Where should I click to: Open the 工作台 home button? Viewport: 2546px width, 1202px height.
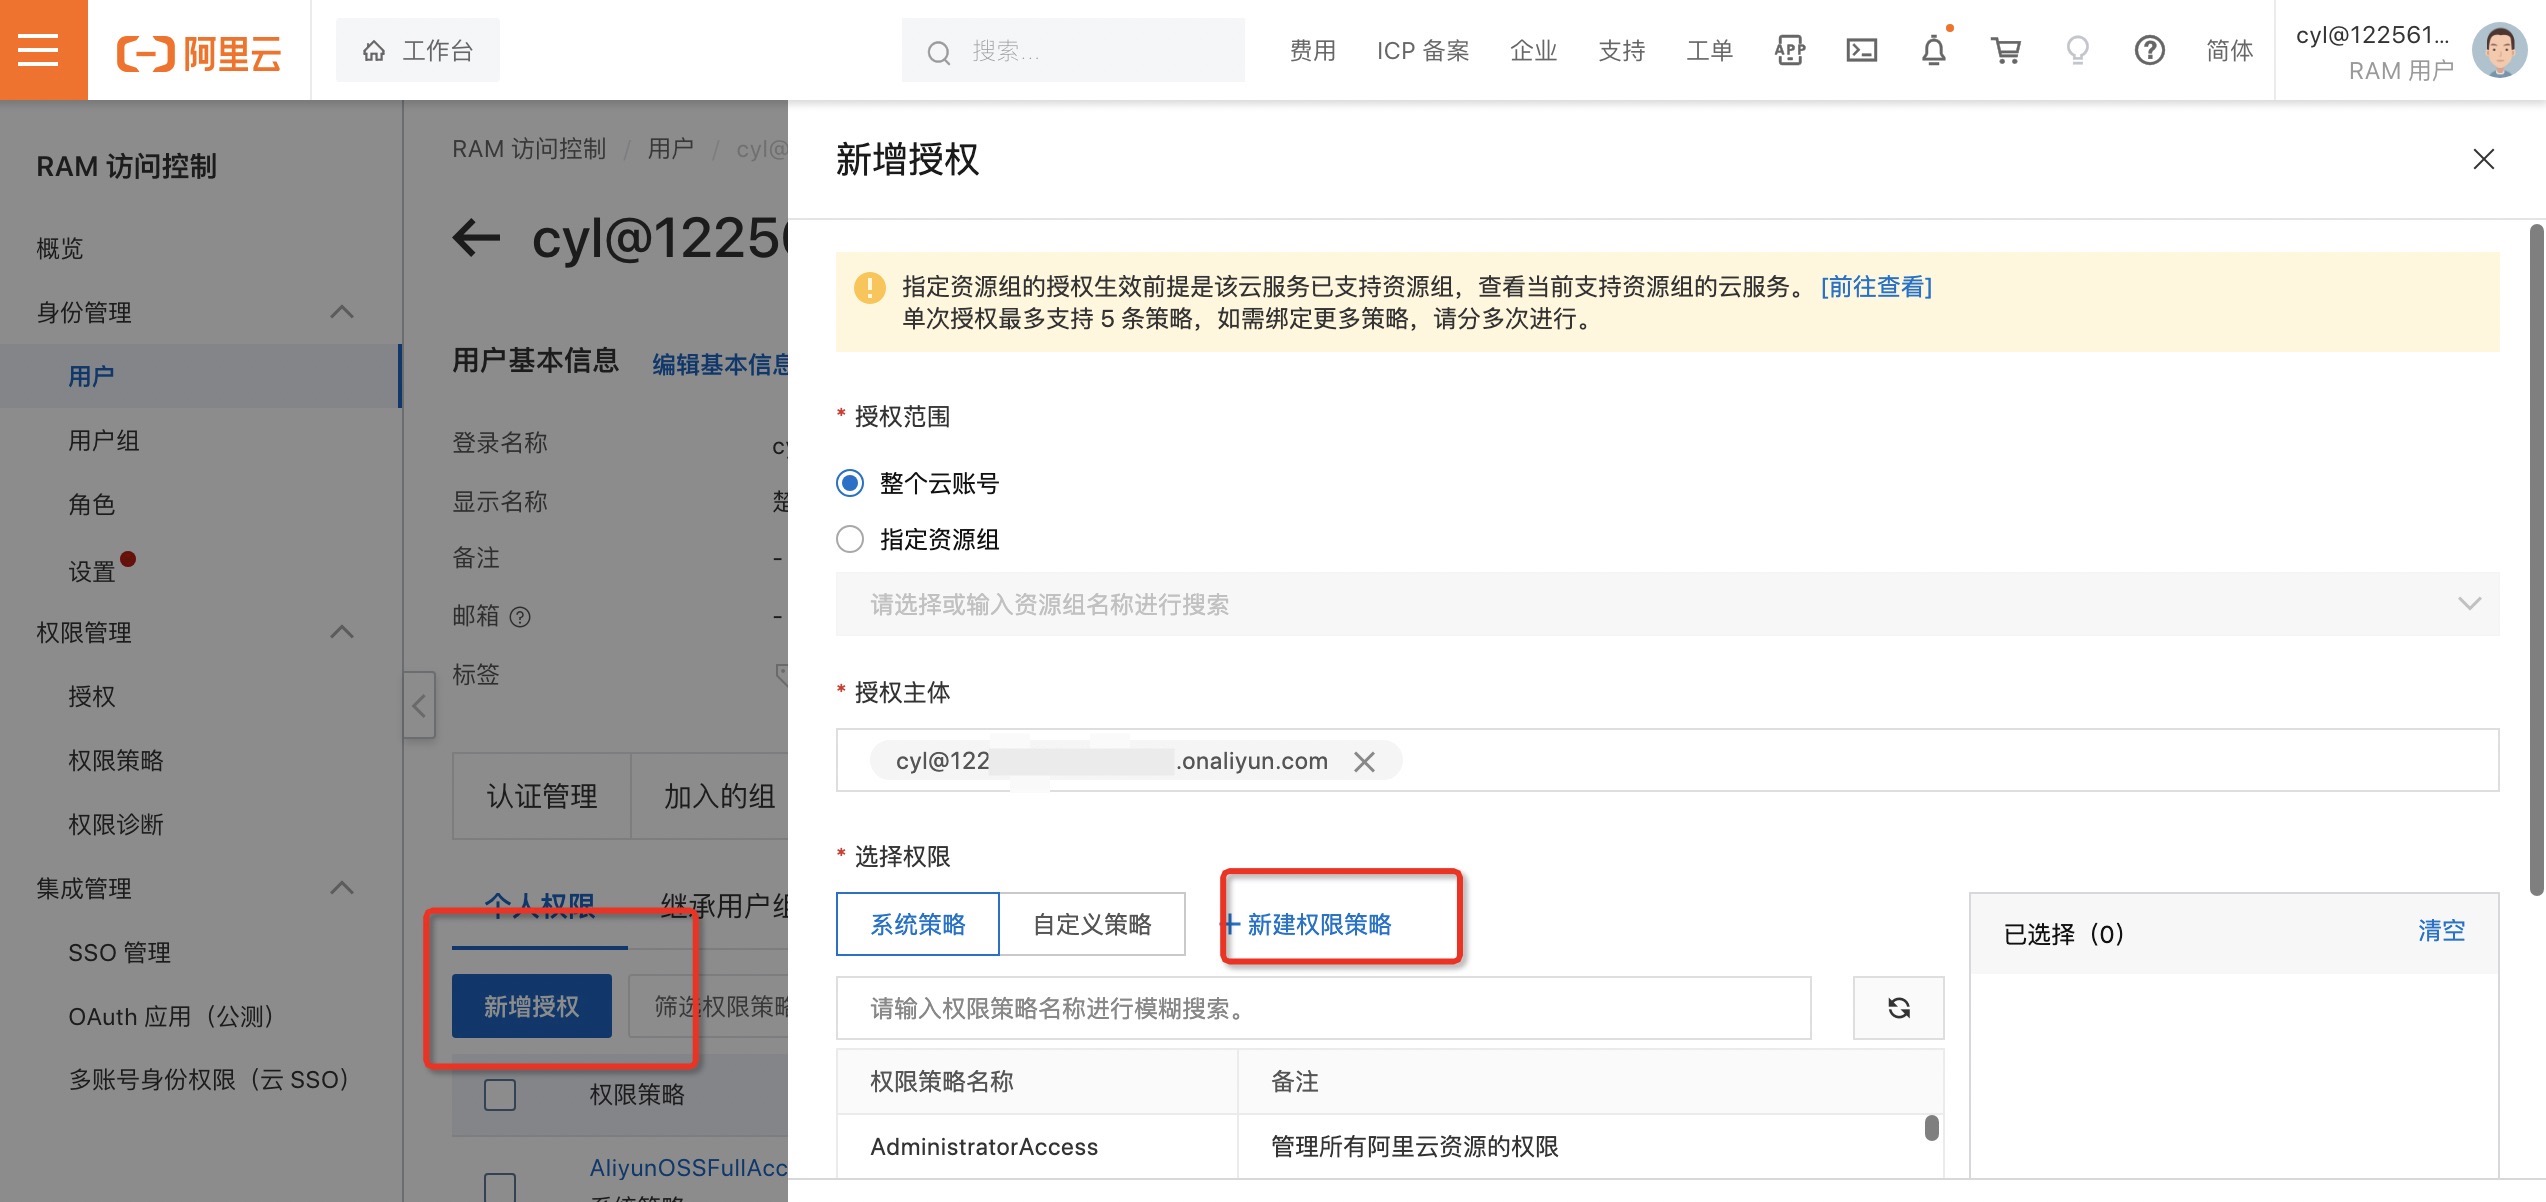point(417,50)
